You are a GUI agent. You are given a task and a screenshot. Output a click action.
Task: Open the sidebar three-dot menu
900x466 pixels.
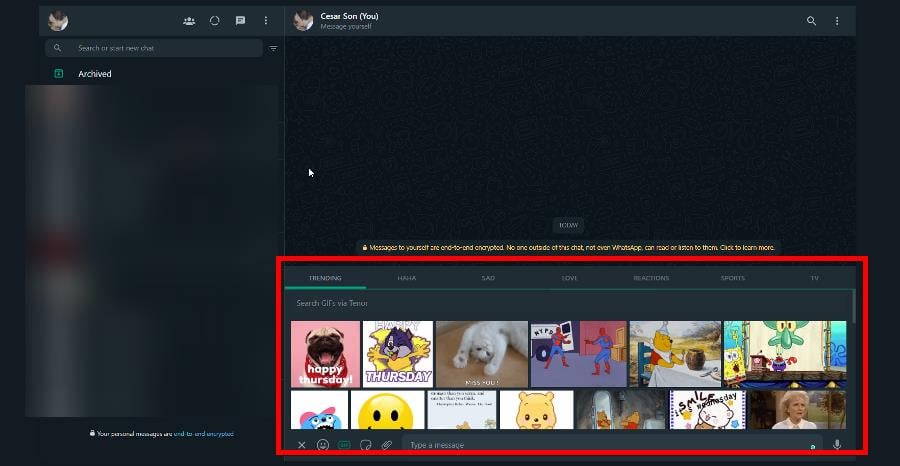coord(266,21)
